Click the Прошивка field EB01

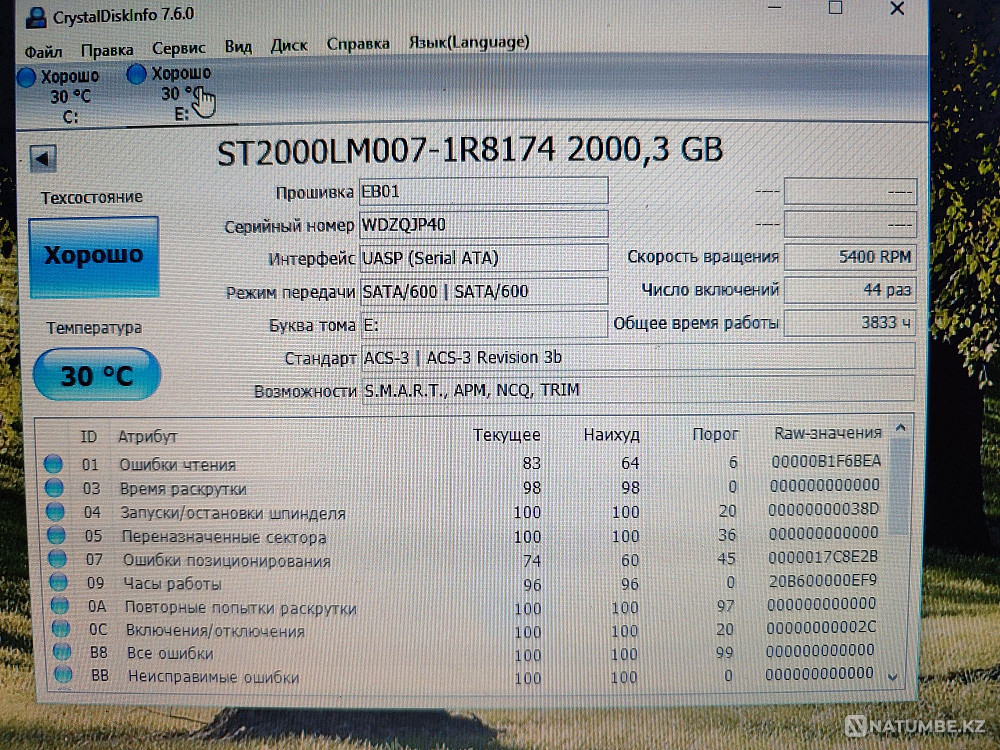coord(483,191)
